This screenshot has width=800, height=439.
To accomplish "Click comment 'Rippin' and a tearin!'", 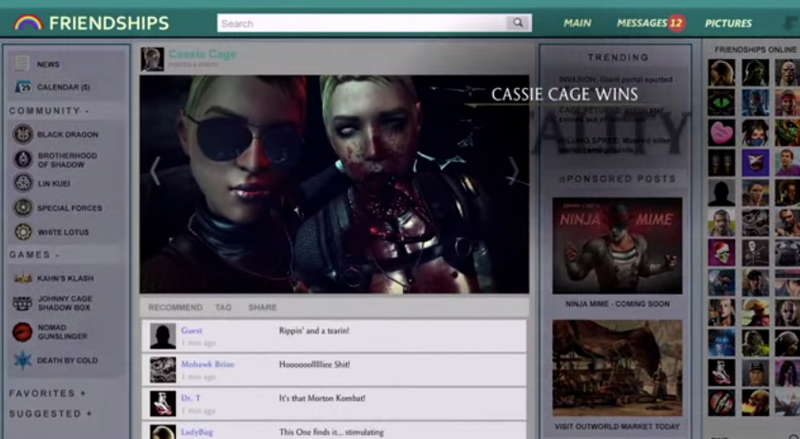I will [x=314, y=331].
